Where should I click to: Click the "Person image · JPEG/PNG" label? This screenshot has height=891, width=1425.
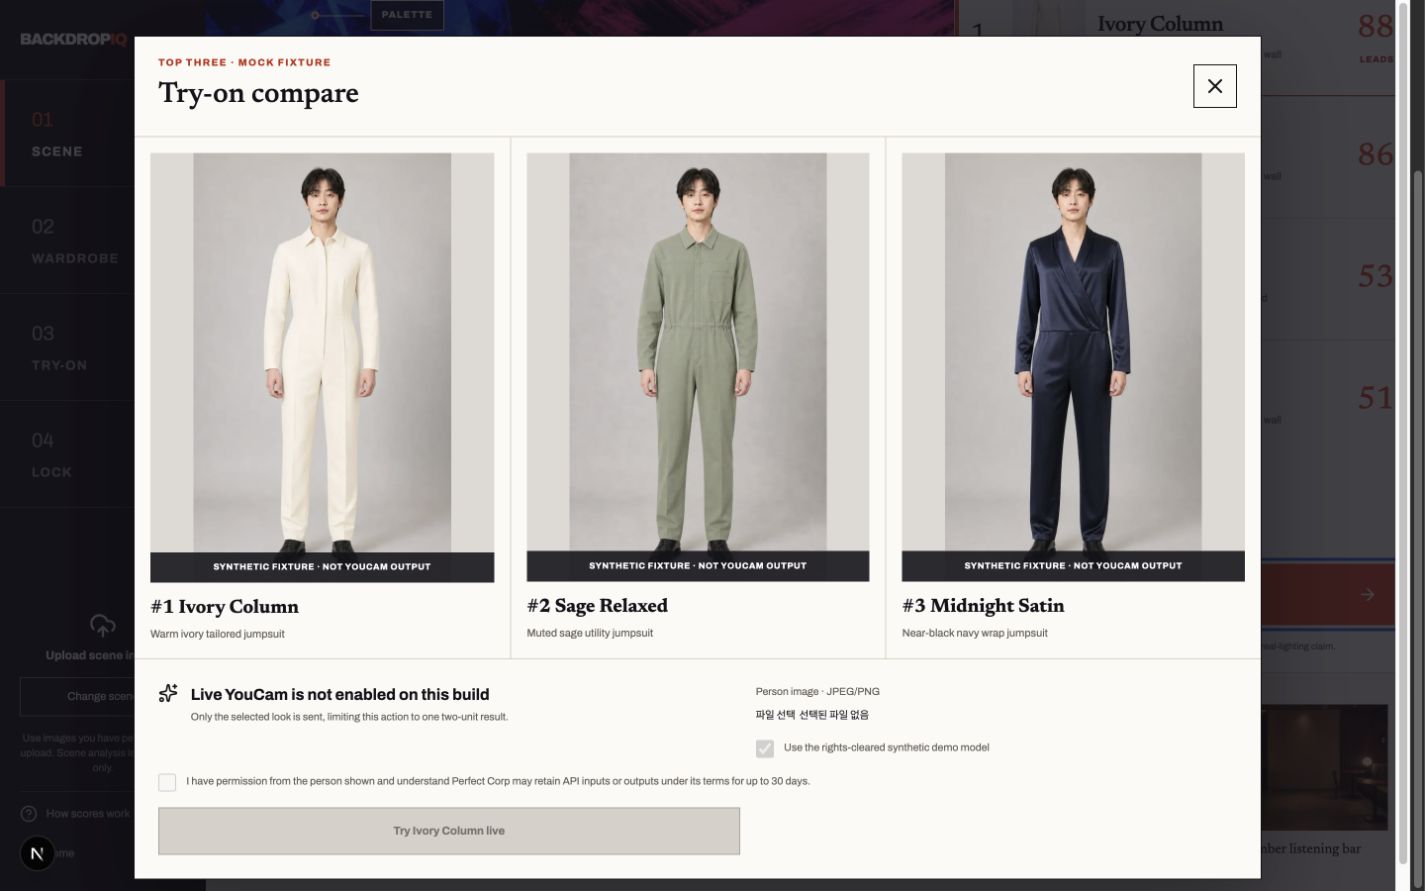[818, 692]
